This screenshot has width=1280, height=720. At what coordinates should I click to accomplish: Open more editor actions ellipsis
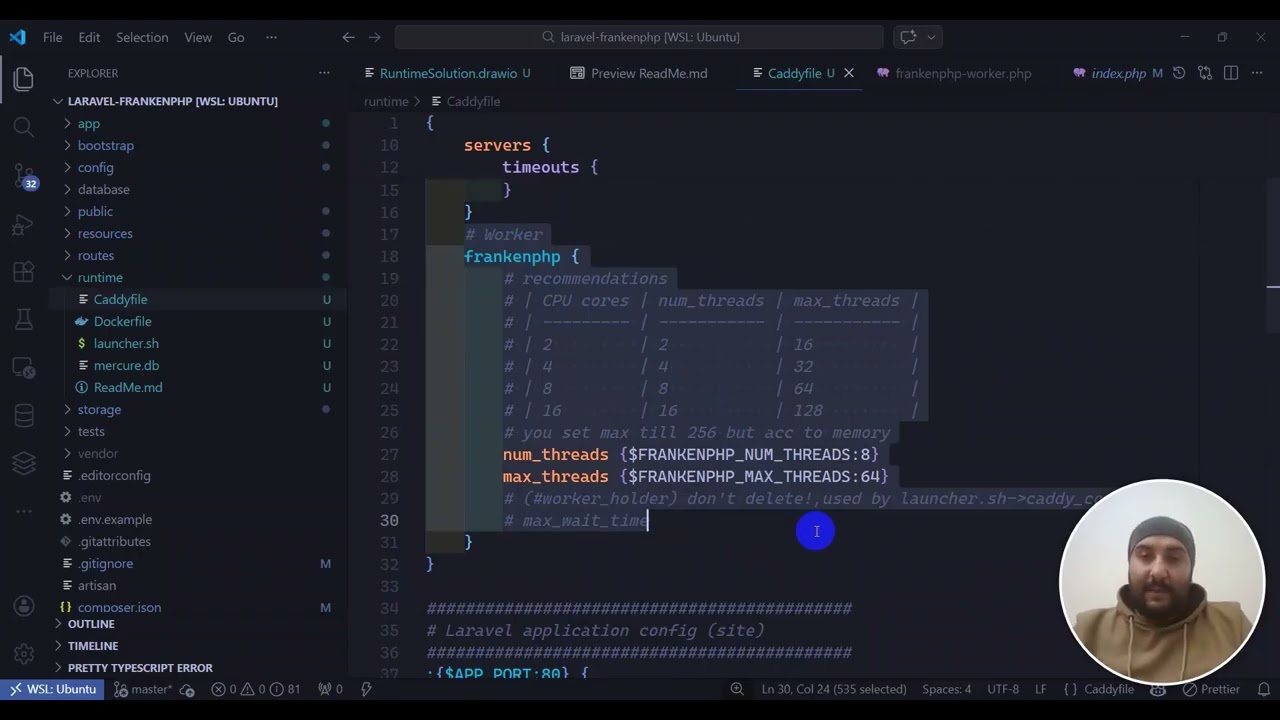(1257, 73)
